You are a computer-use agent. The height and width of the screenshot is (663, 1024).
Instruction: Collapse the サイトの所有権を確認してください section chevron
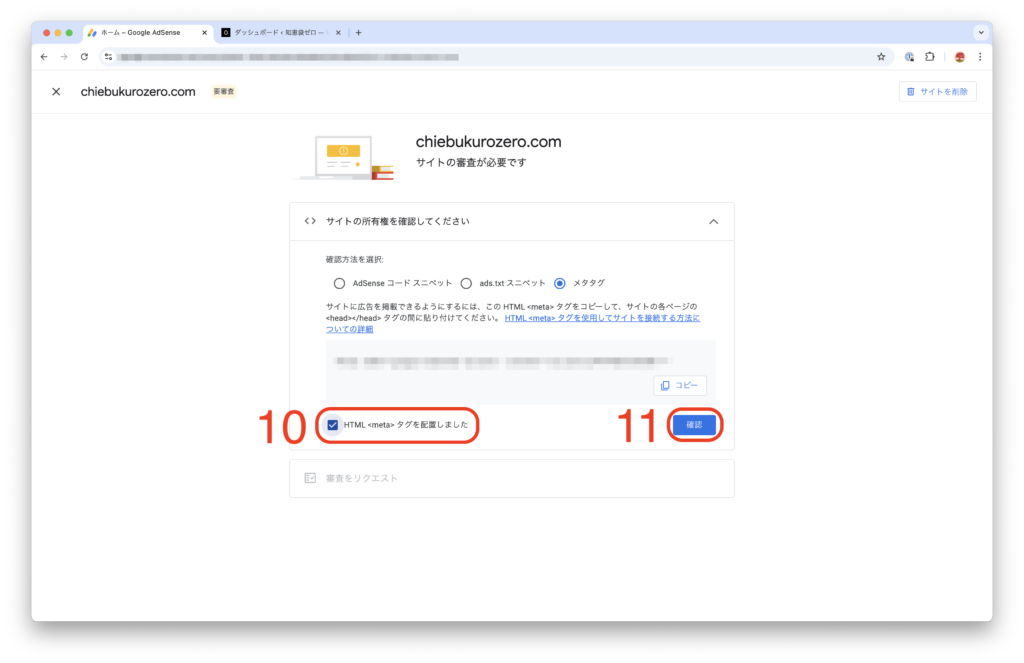click(x=714, y=222)
